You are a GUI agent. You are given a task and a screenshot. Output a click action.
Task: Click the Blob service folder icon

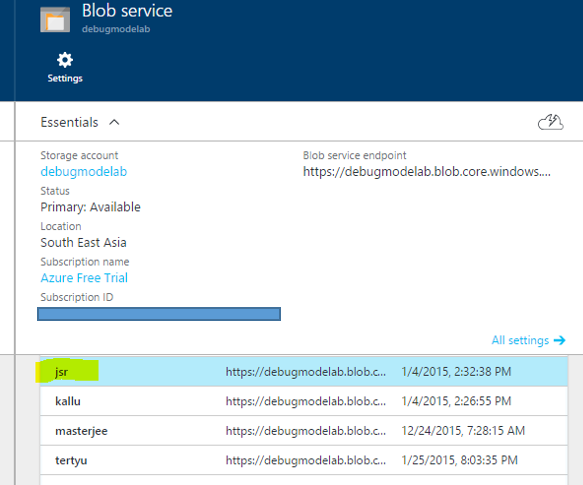click(55, 19)
